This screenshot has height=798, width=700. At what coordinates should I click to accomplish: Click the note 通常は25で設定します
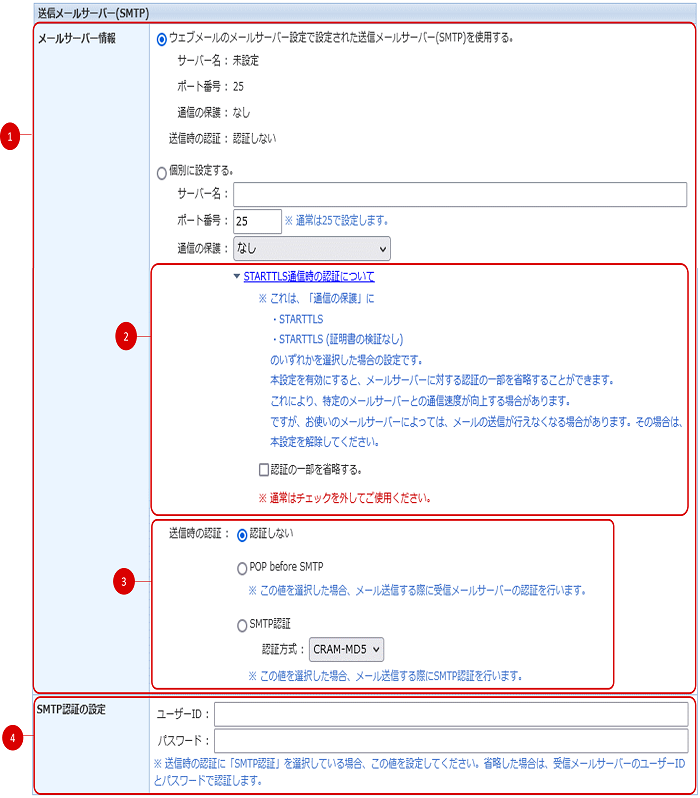click(337, 221)
